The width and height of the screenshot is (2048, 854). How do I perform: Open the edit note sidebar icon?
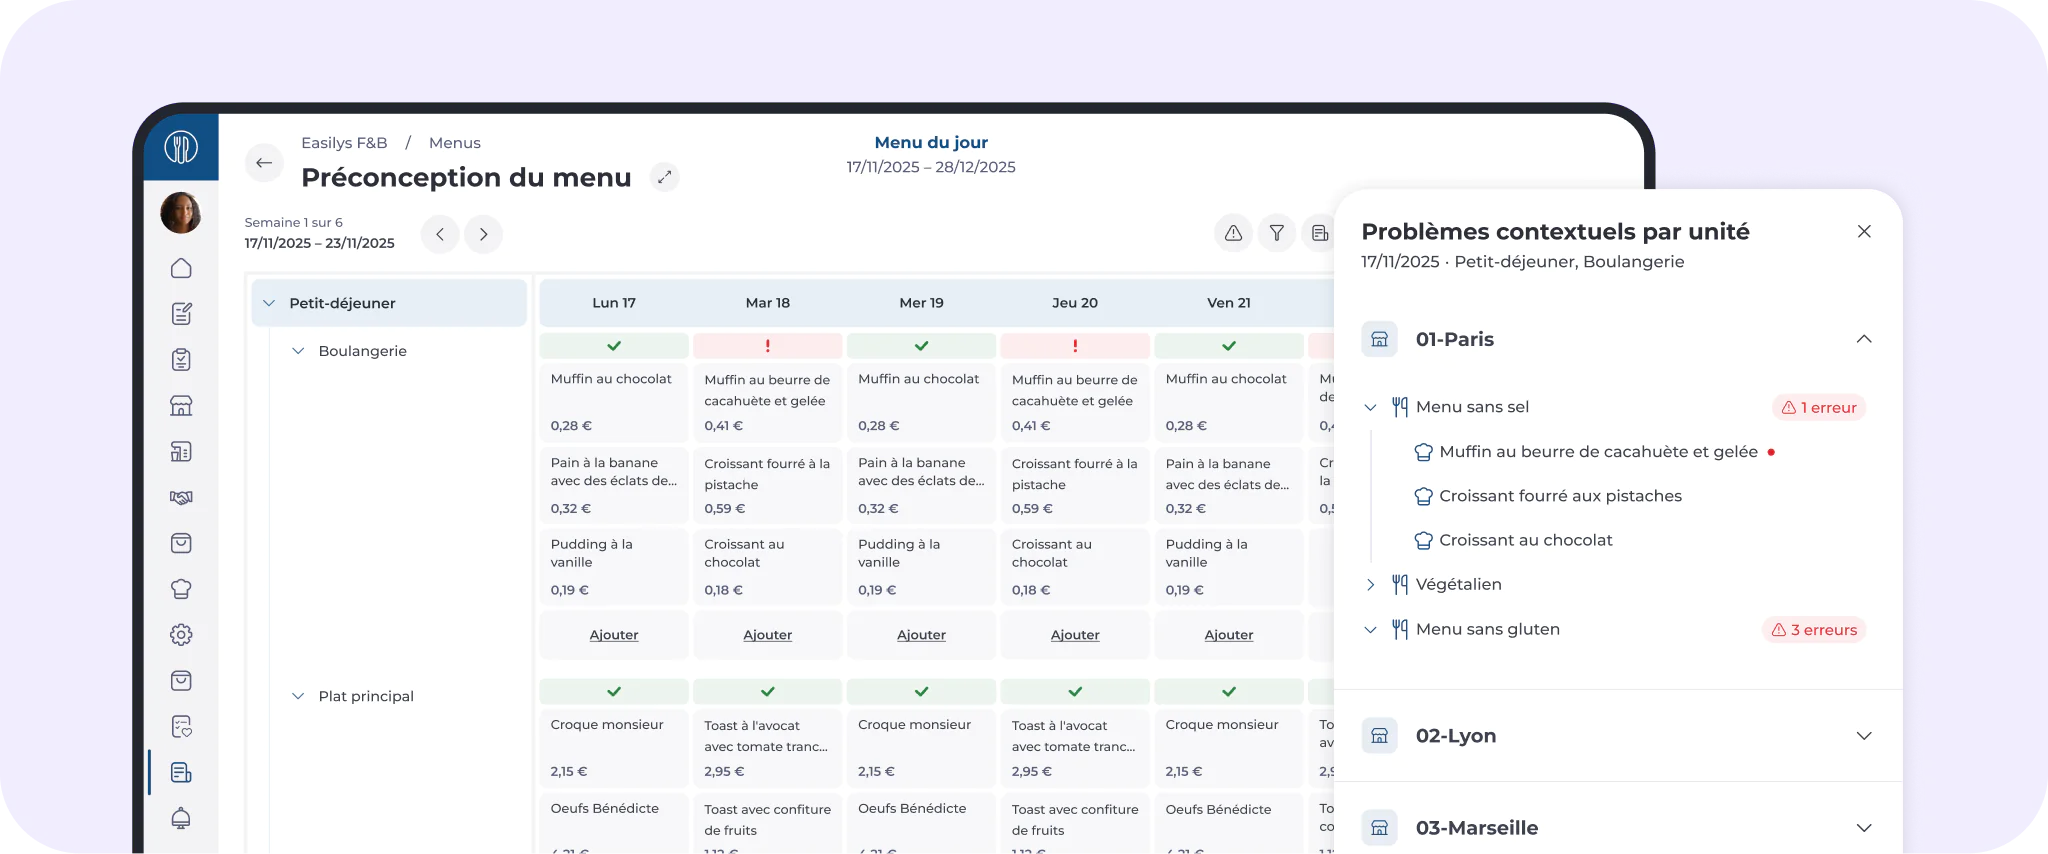181,314
